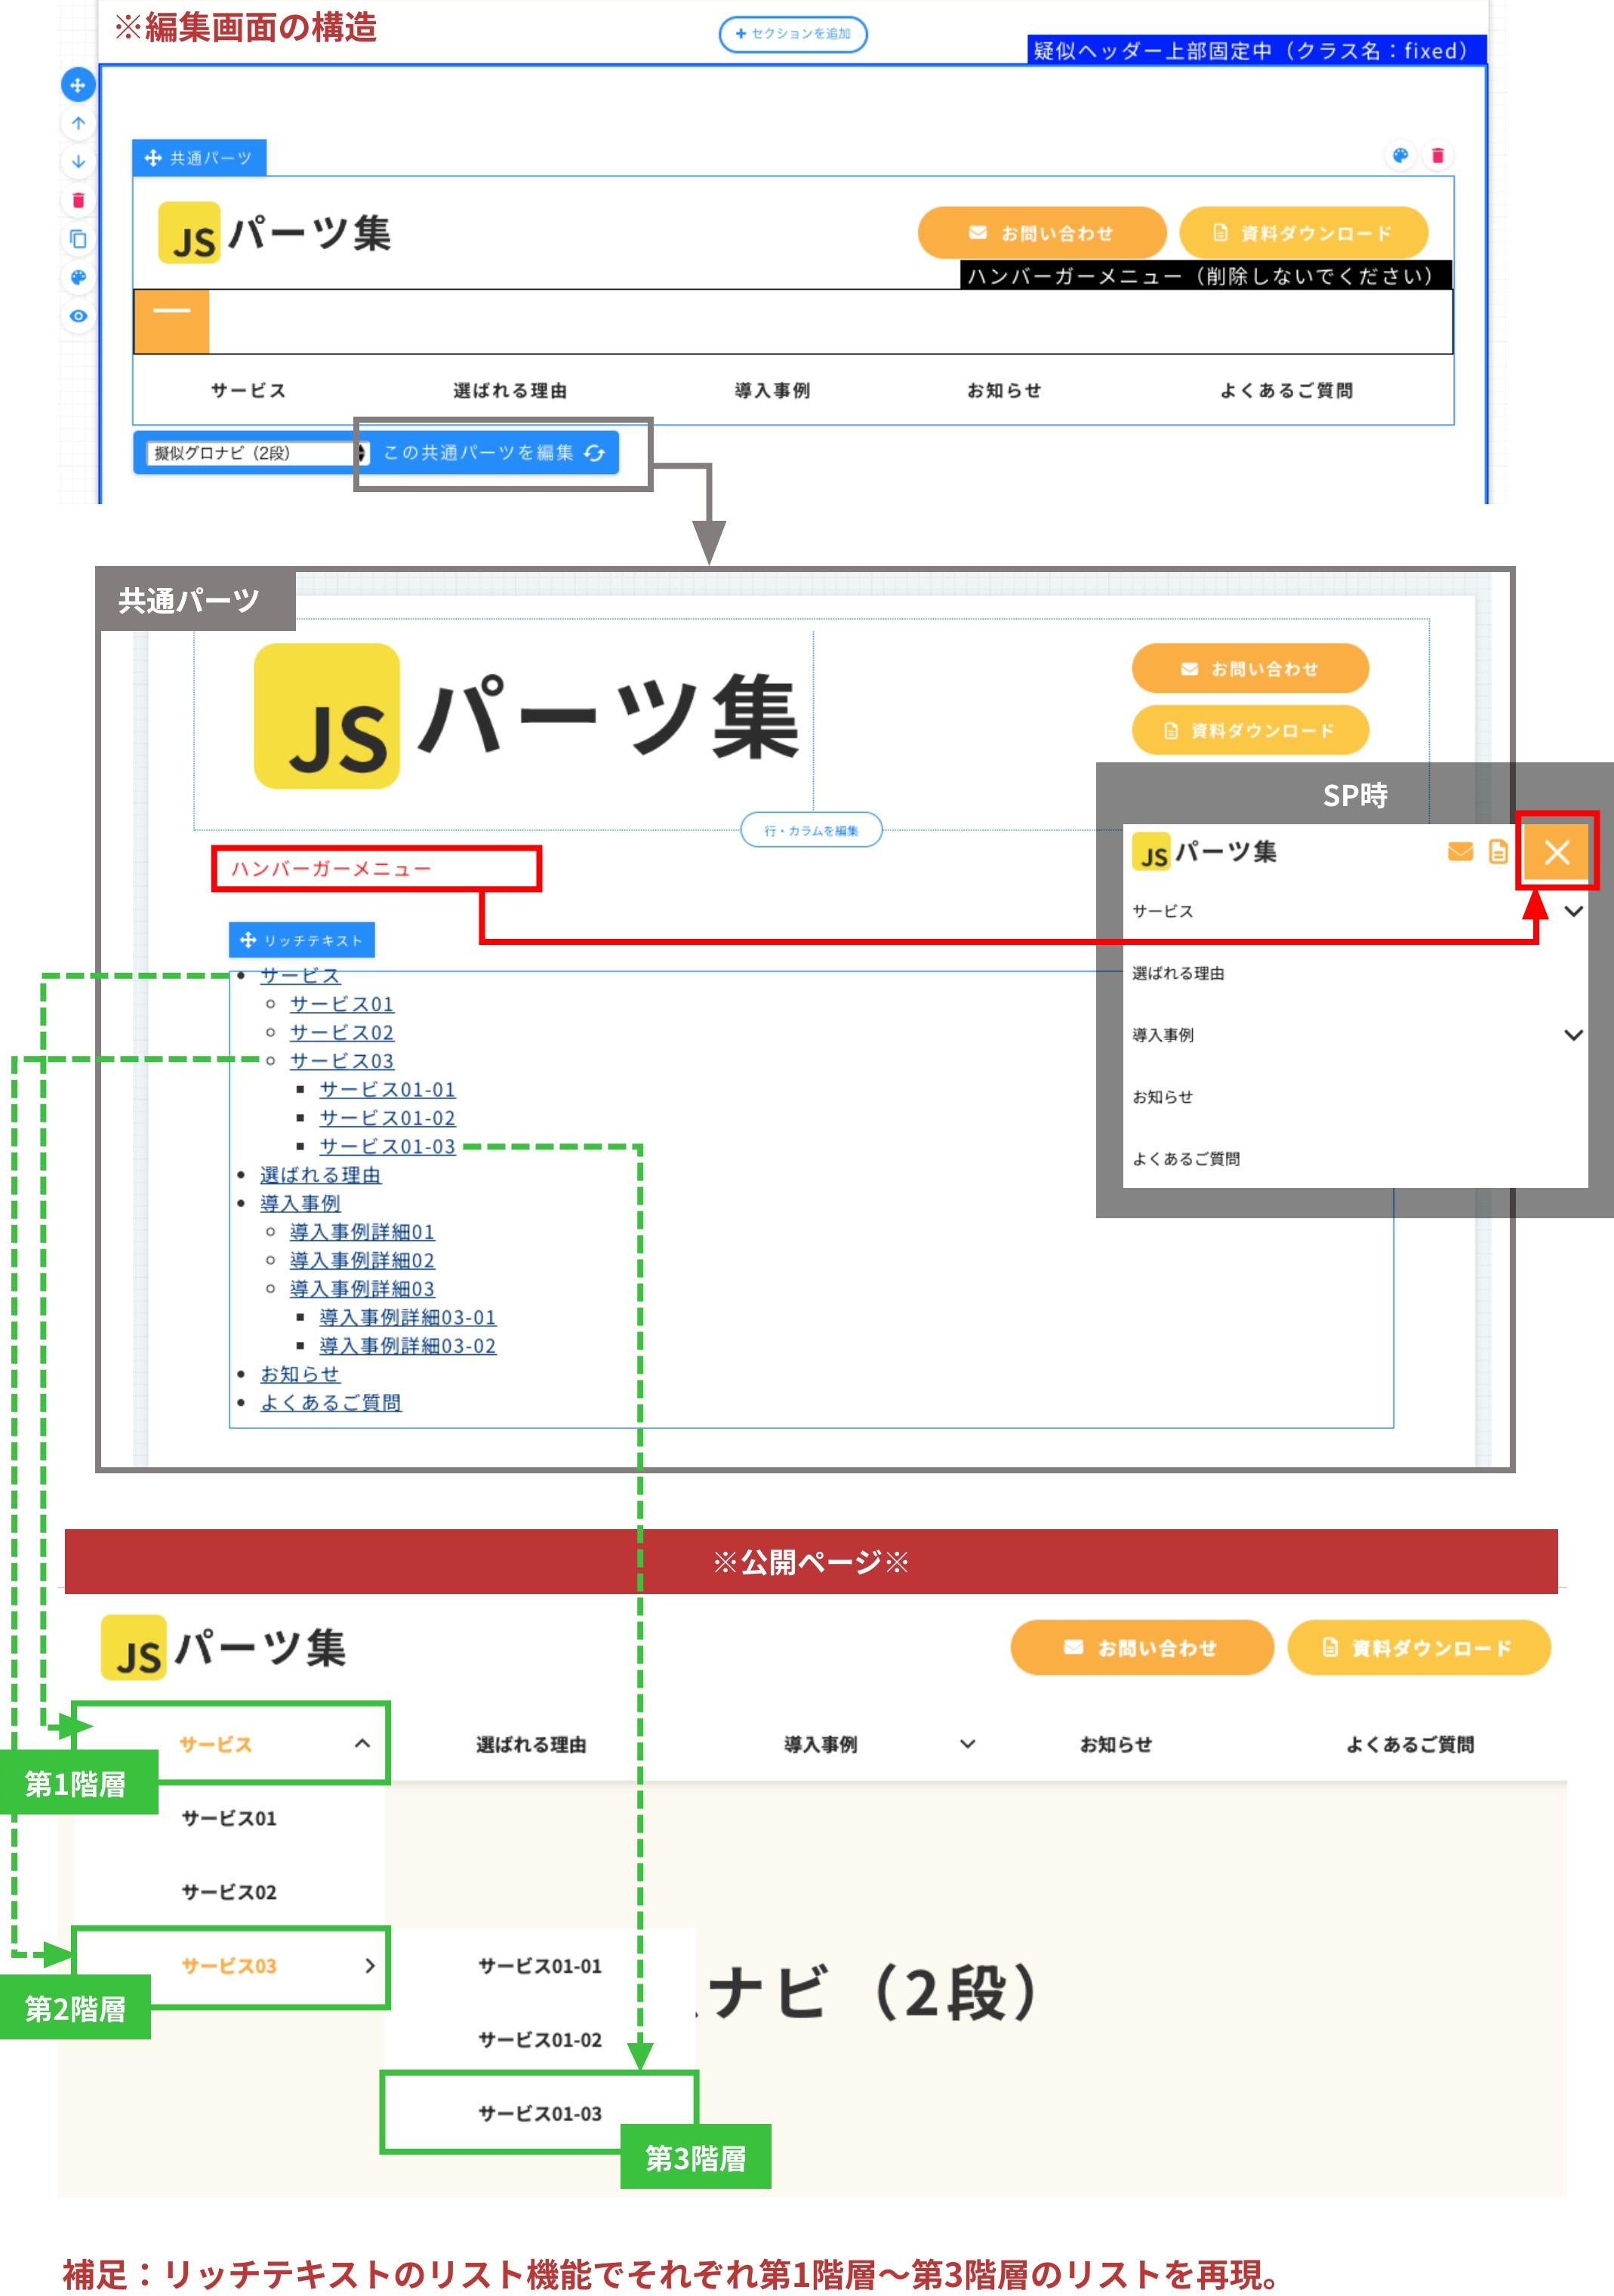Expand 導入事例 chevron in public page nav
Screen dimensions: 1614x2296
(x=967, y=1744)
